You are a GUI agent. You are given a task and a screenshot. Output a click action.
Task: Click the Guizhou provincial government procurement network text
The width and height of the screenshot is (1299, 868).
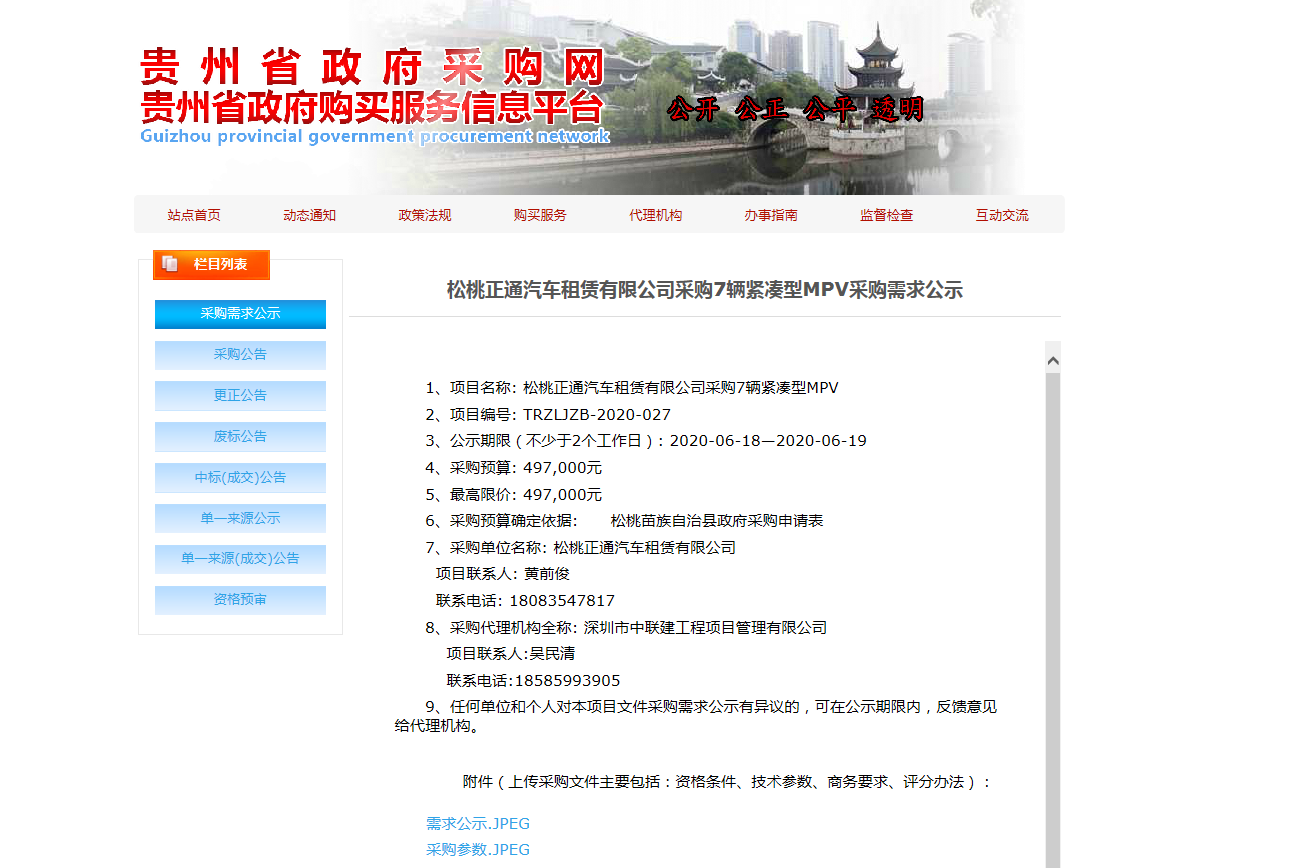pyautogui.click(x=375, y=136)
